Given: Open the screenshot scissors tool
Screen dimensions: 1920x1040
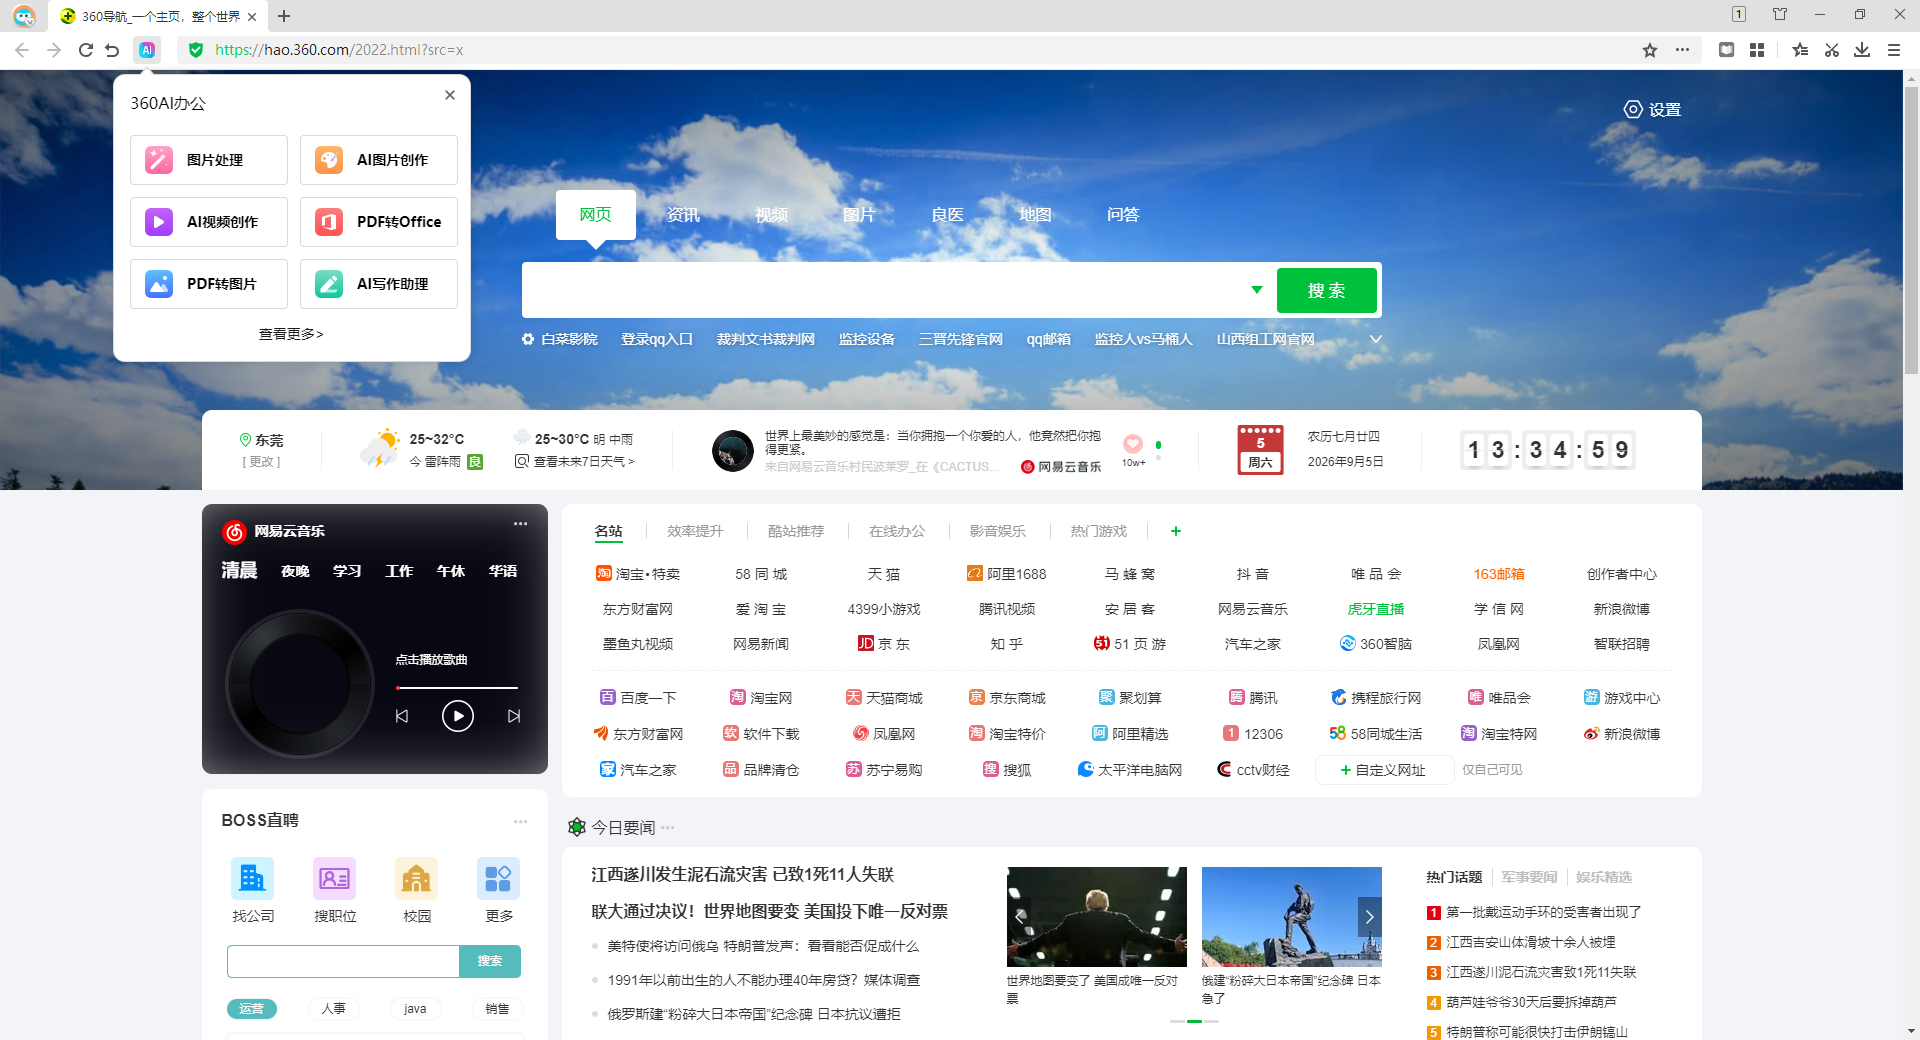Looking at the screenshot, I should [x=1831, y=50].
